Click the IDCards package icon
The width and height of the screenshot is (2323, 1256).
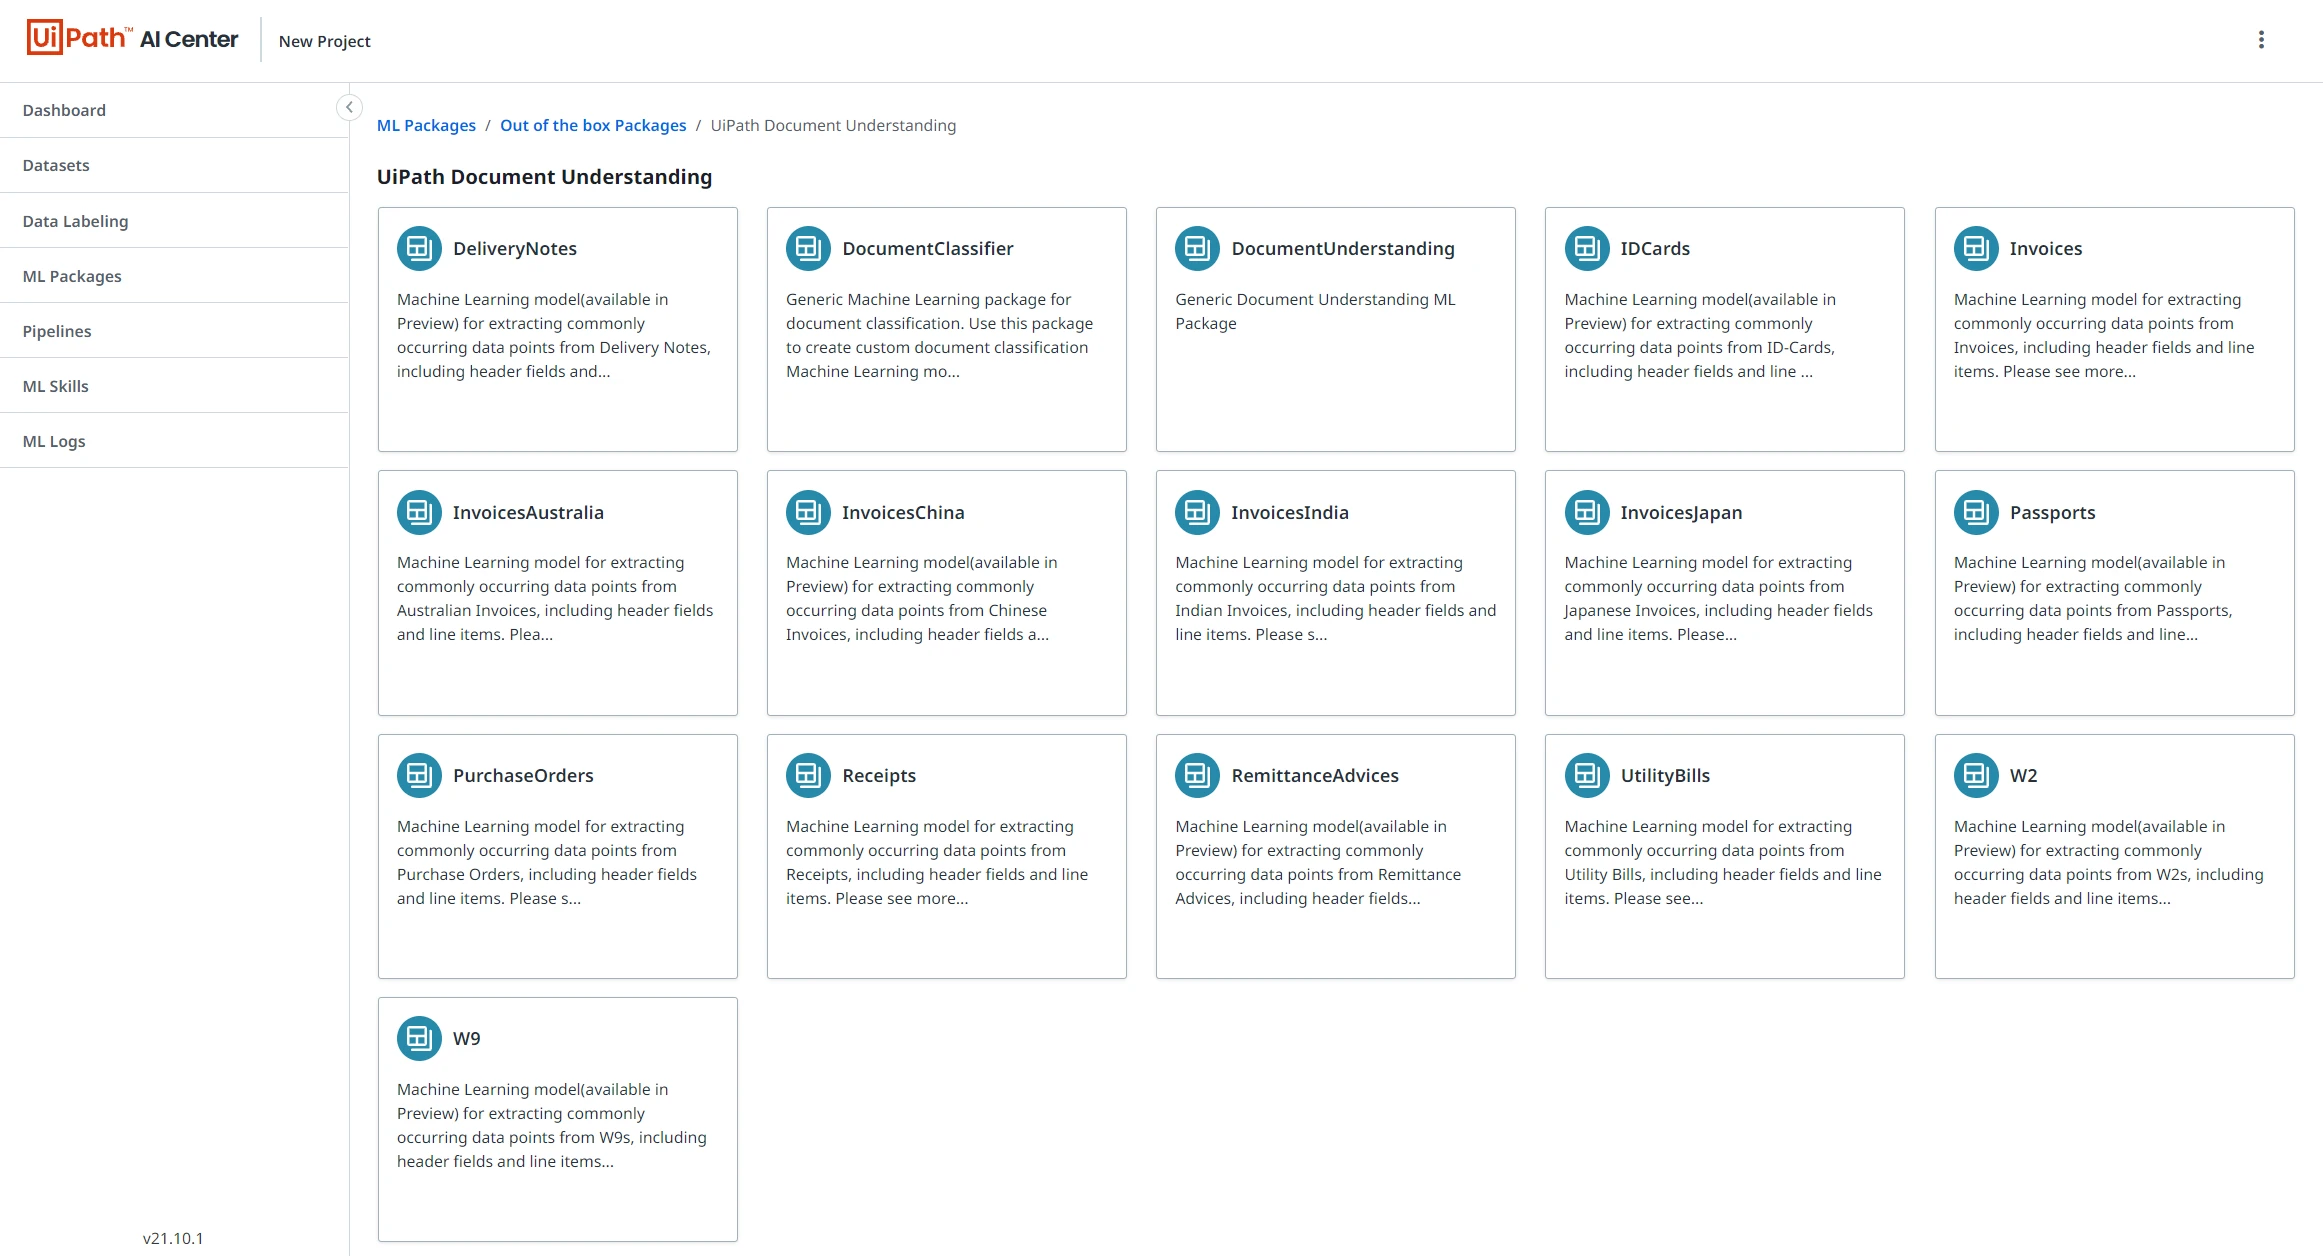1587,248
